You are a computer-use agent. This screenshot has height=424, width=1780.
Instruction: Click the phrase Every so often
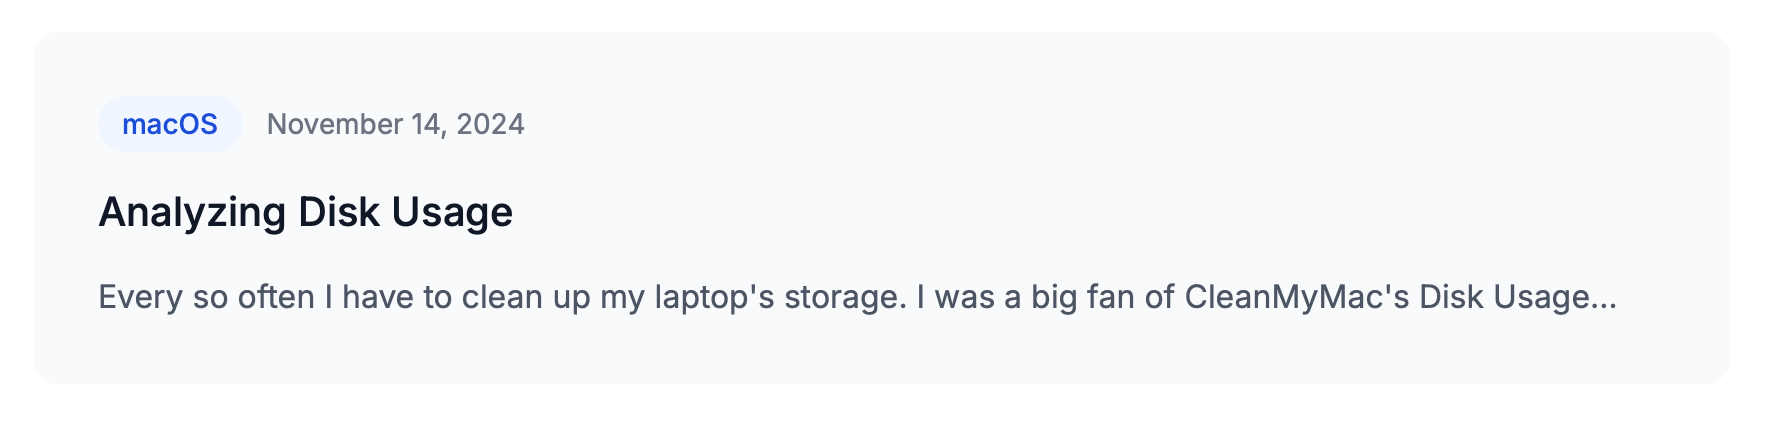(x=206, y=297)
